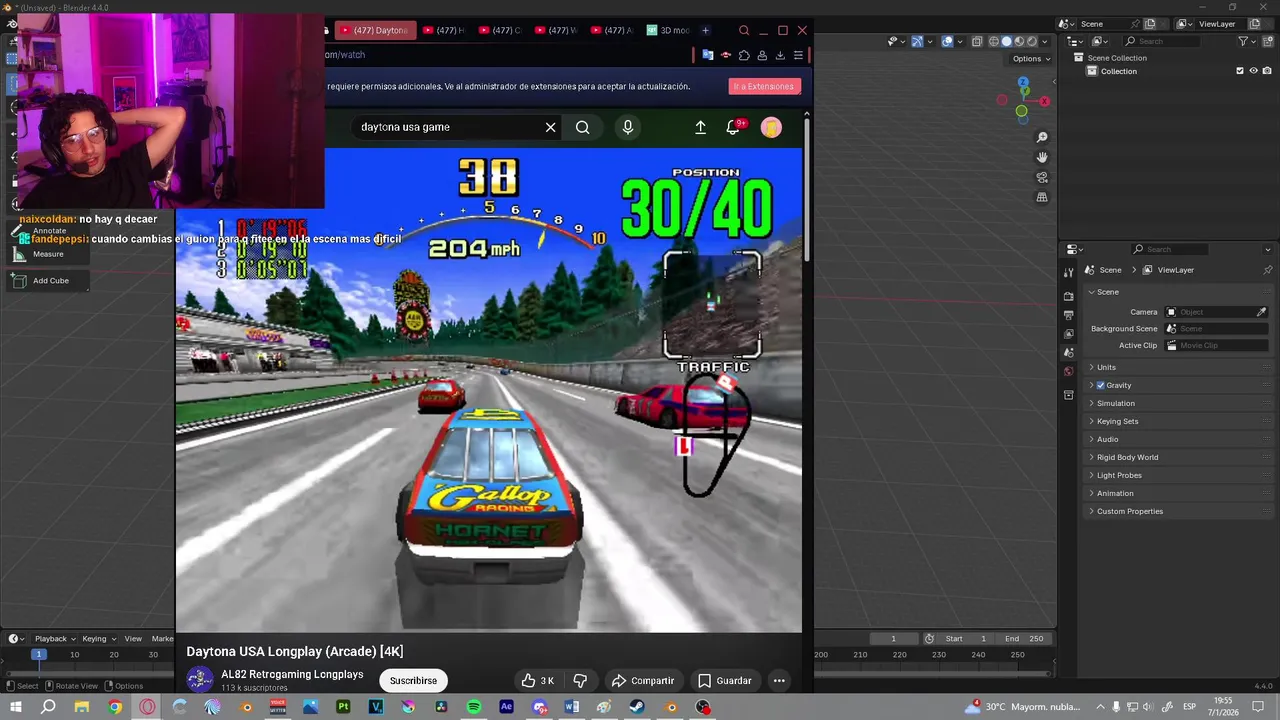Open the timeline Playback menu
The width and height of the screenshot is (1280, 720).
54,638
